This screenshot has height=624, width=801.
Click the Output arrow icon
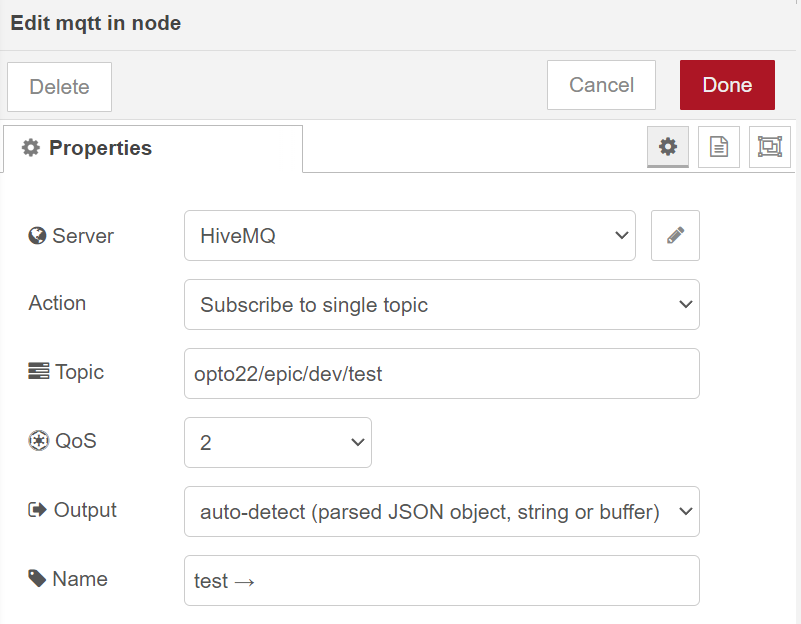click(x=36, y=509)
